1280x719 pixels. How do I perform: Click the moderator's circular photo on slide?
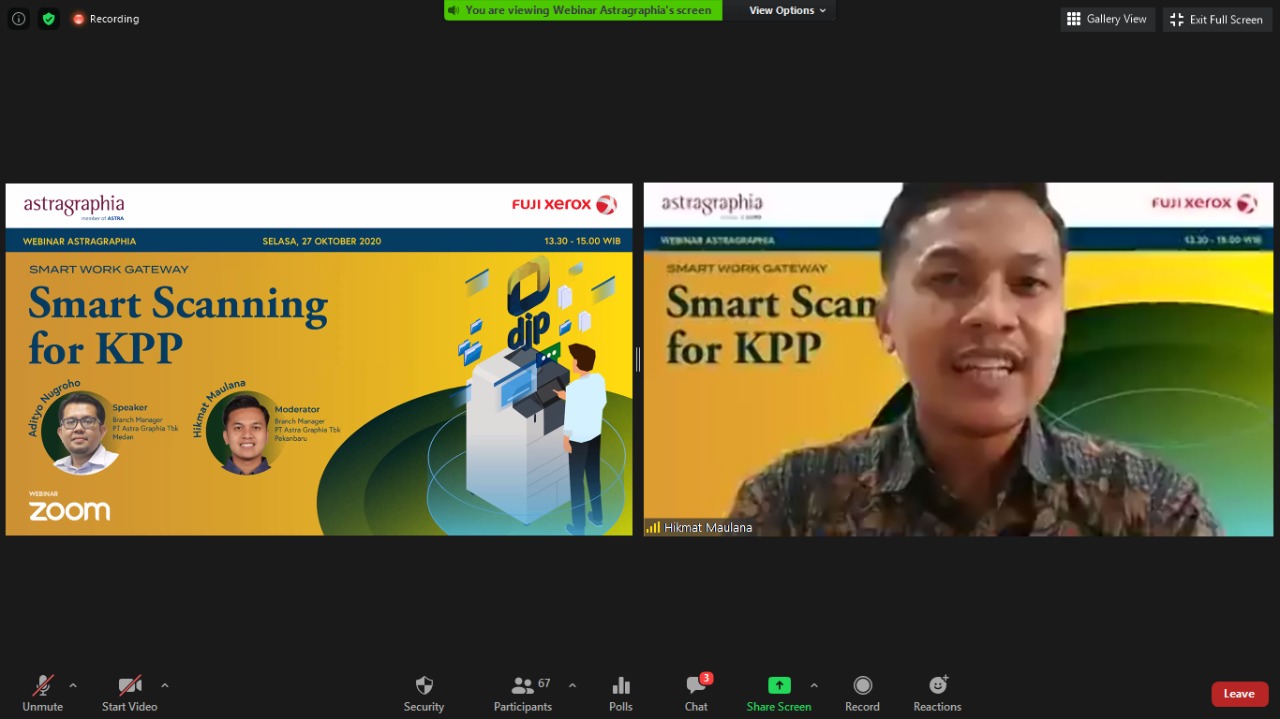pos(245,433)
